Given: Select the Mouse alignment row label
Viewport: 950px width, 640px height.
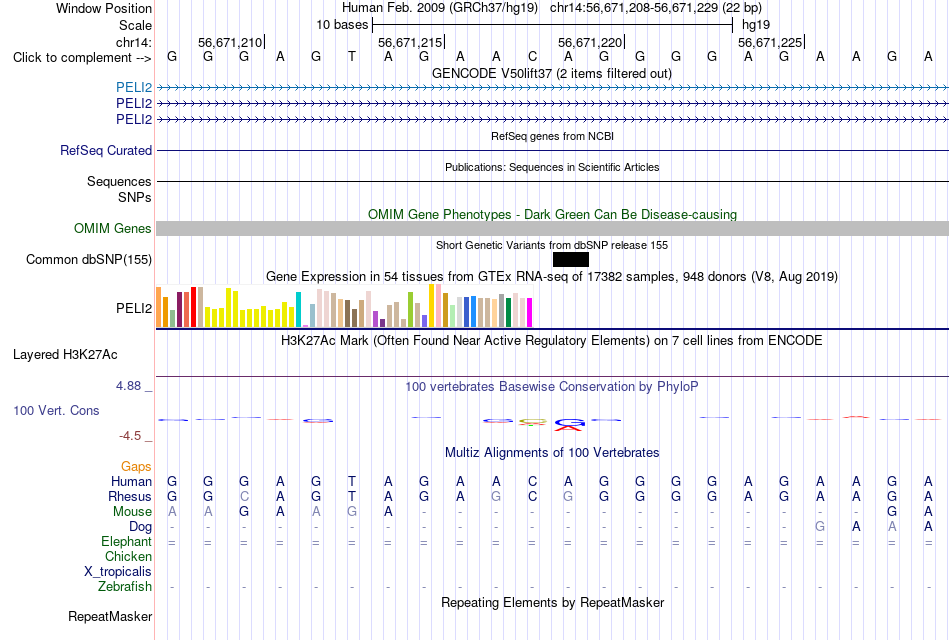Looking at the screenshot, I should (132, 512).
